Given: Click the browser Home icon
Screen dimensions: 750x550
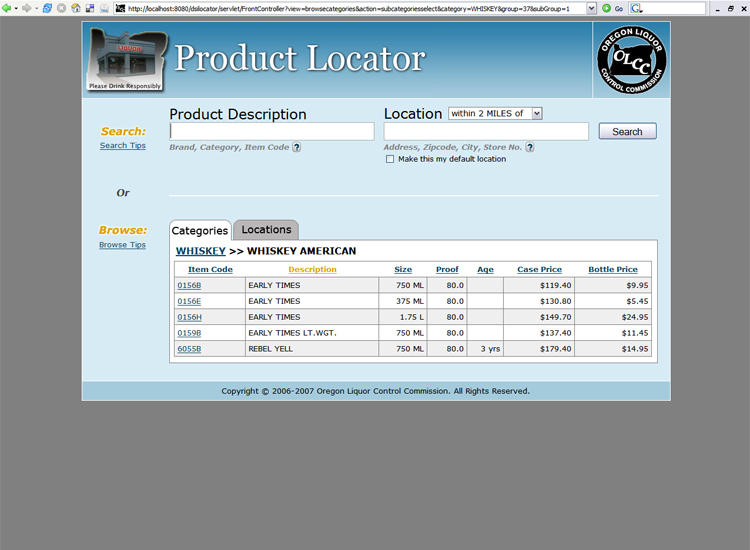Looking at the screenshot, I should coord(76,8).
